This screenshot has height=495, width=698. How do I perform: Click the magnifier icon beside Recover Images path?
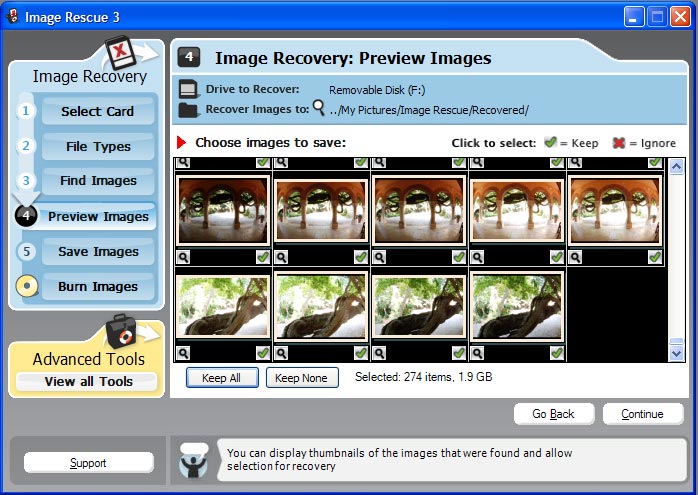319,108
